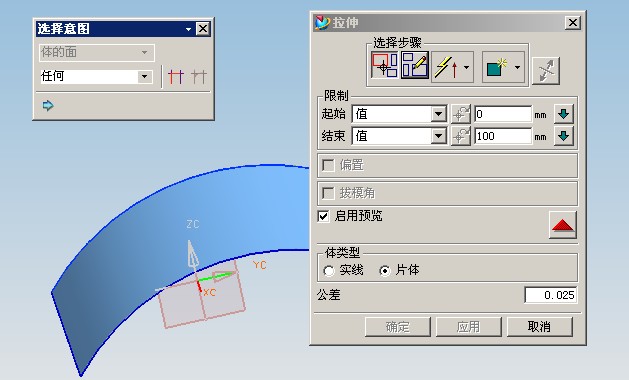The height and width of the screenshot is (380, 629).
Task: Click the reverse direction arrows icon
Action: click(546, 71)
